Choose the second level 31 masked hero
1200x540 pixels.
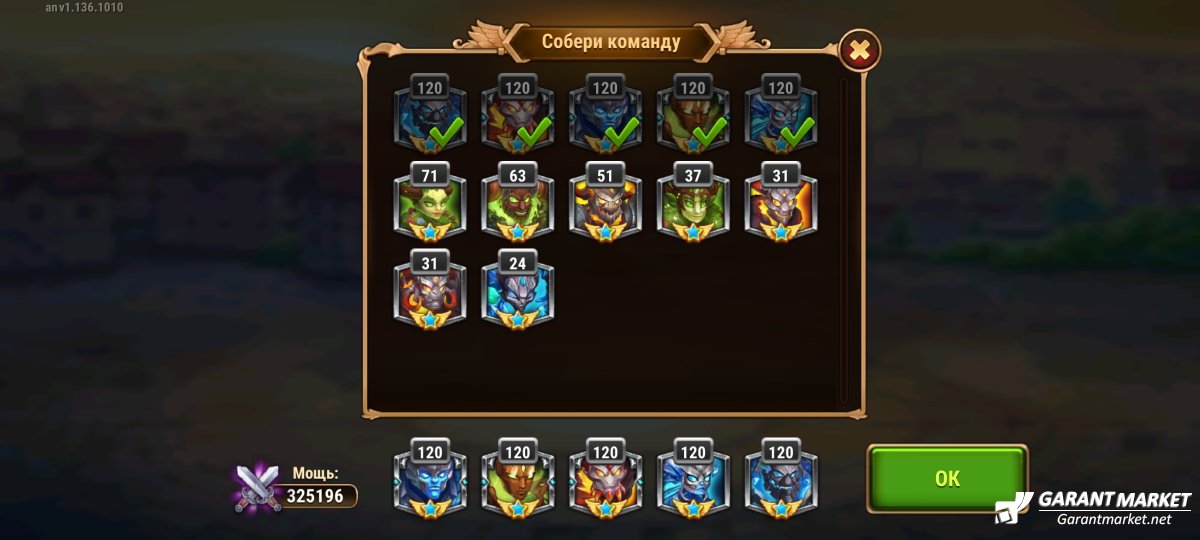pos(430,291)
